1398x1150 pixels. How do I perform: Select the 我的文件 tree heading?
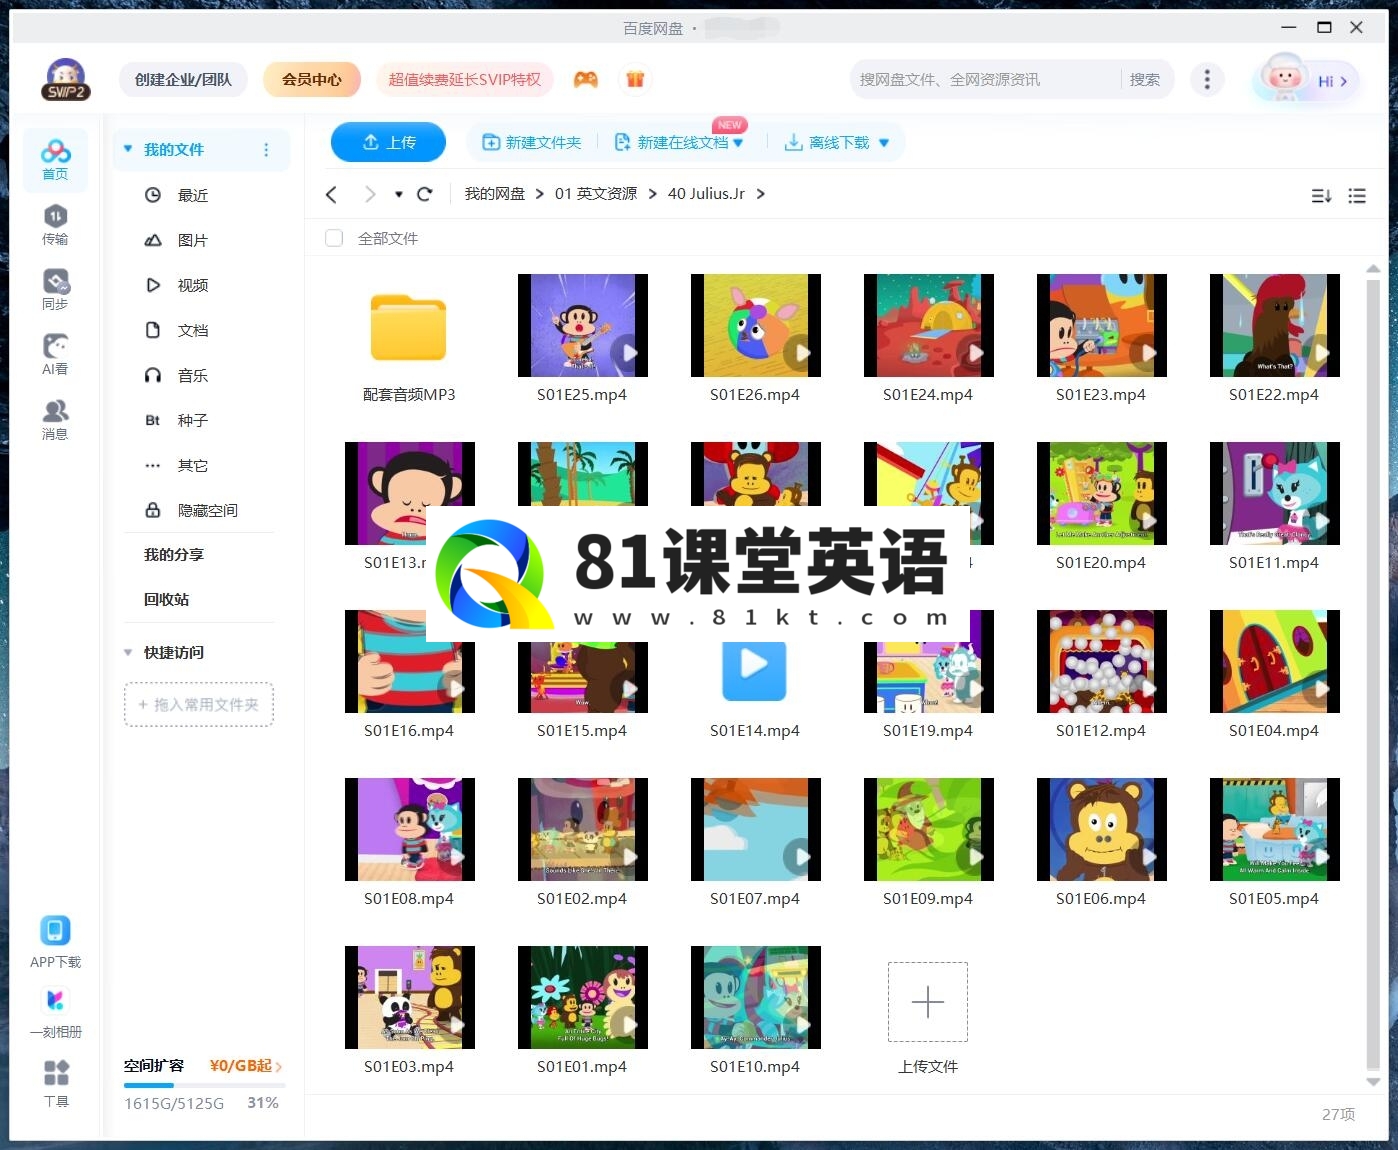[174, 149]
